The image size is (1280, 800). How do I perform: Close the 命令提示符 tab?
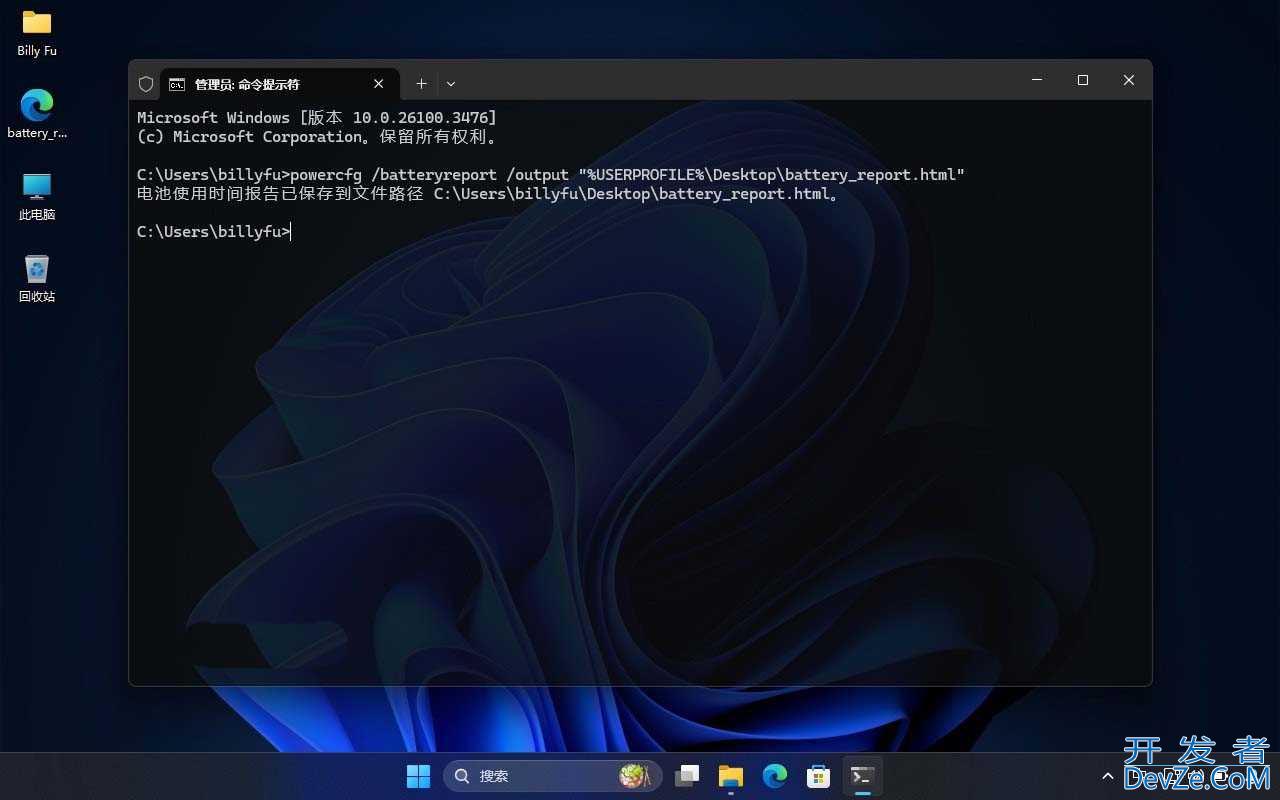point(379,84)
